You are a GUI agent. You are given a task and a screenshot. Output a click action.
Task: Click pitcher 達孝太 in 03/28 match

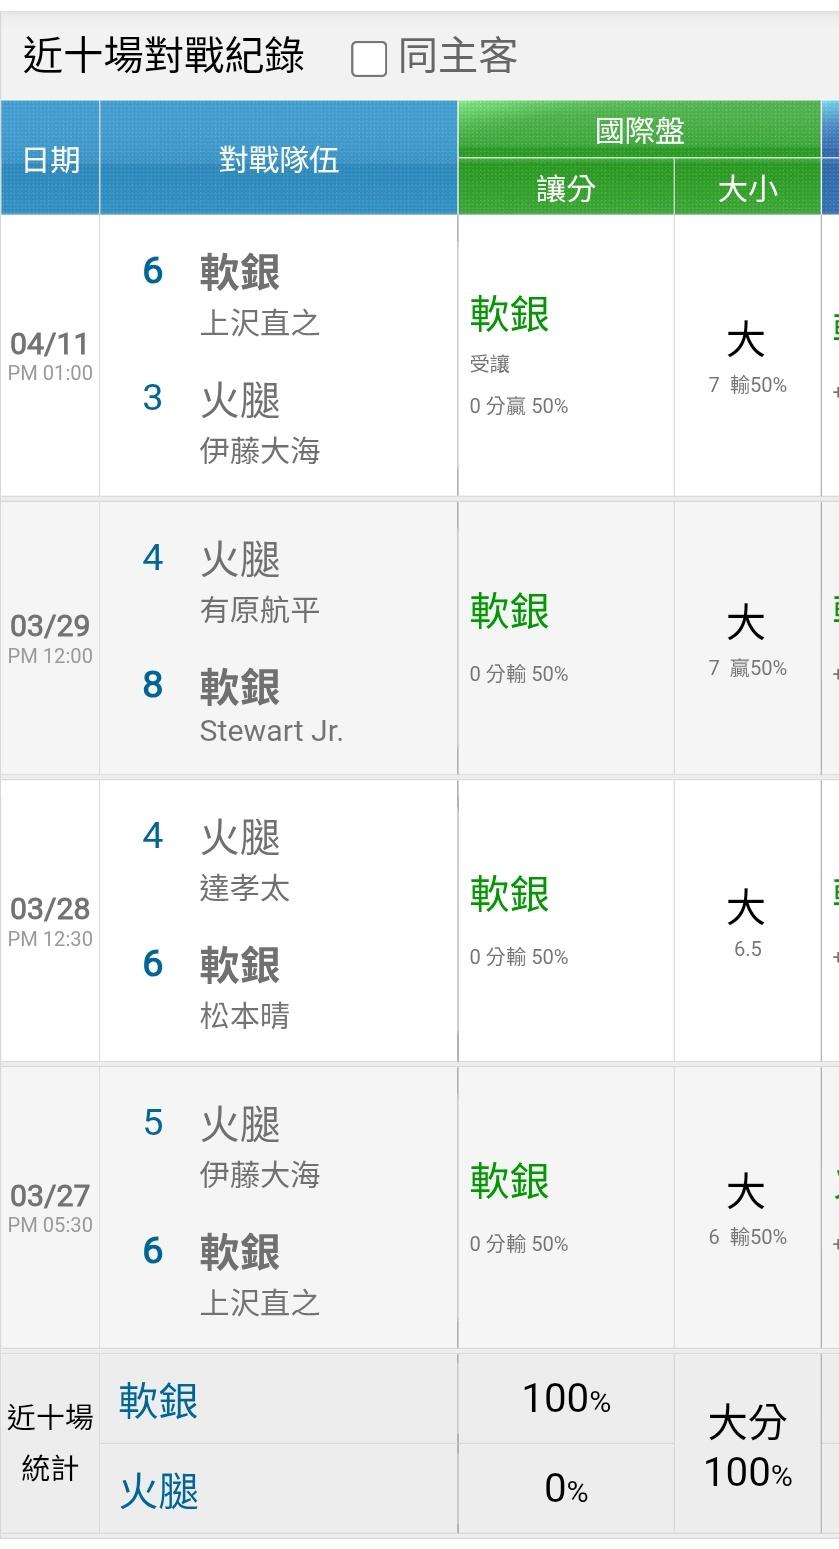(245, 888)
